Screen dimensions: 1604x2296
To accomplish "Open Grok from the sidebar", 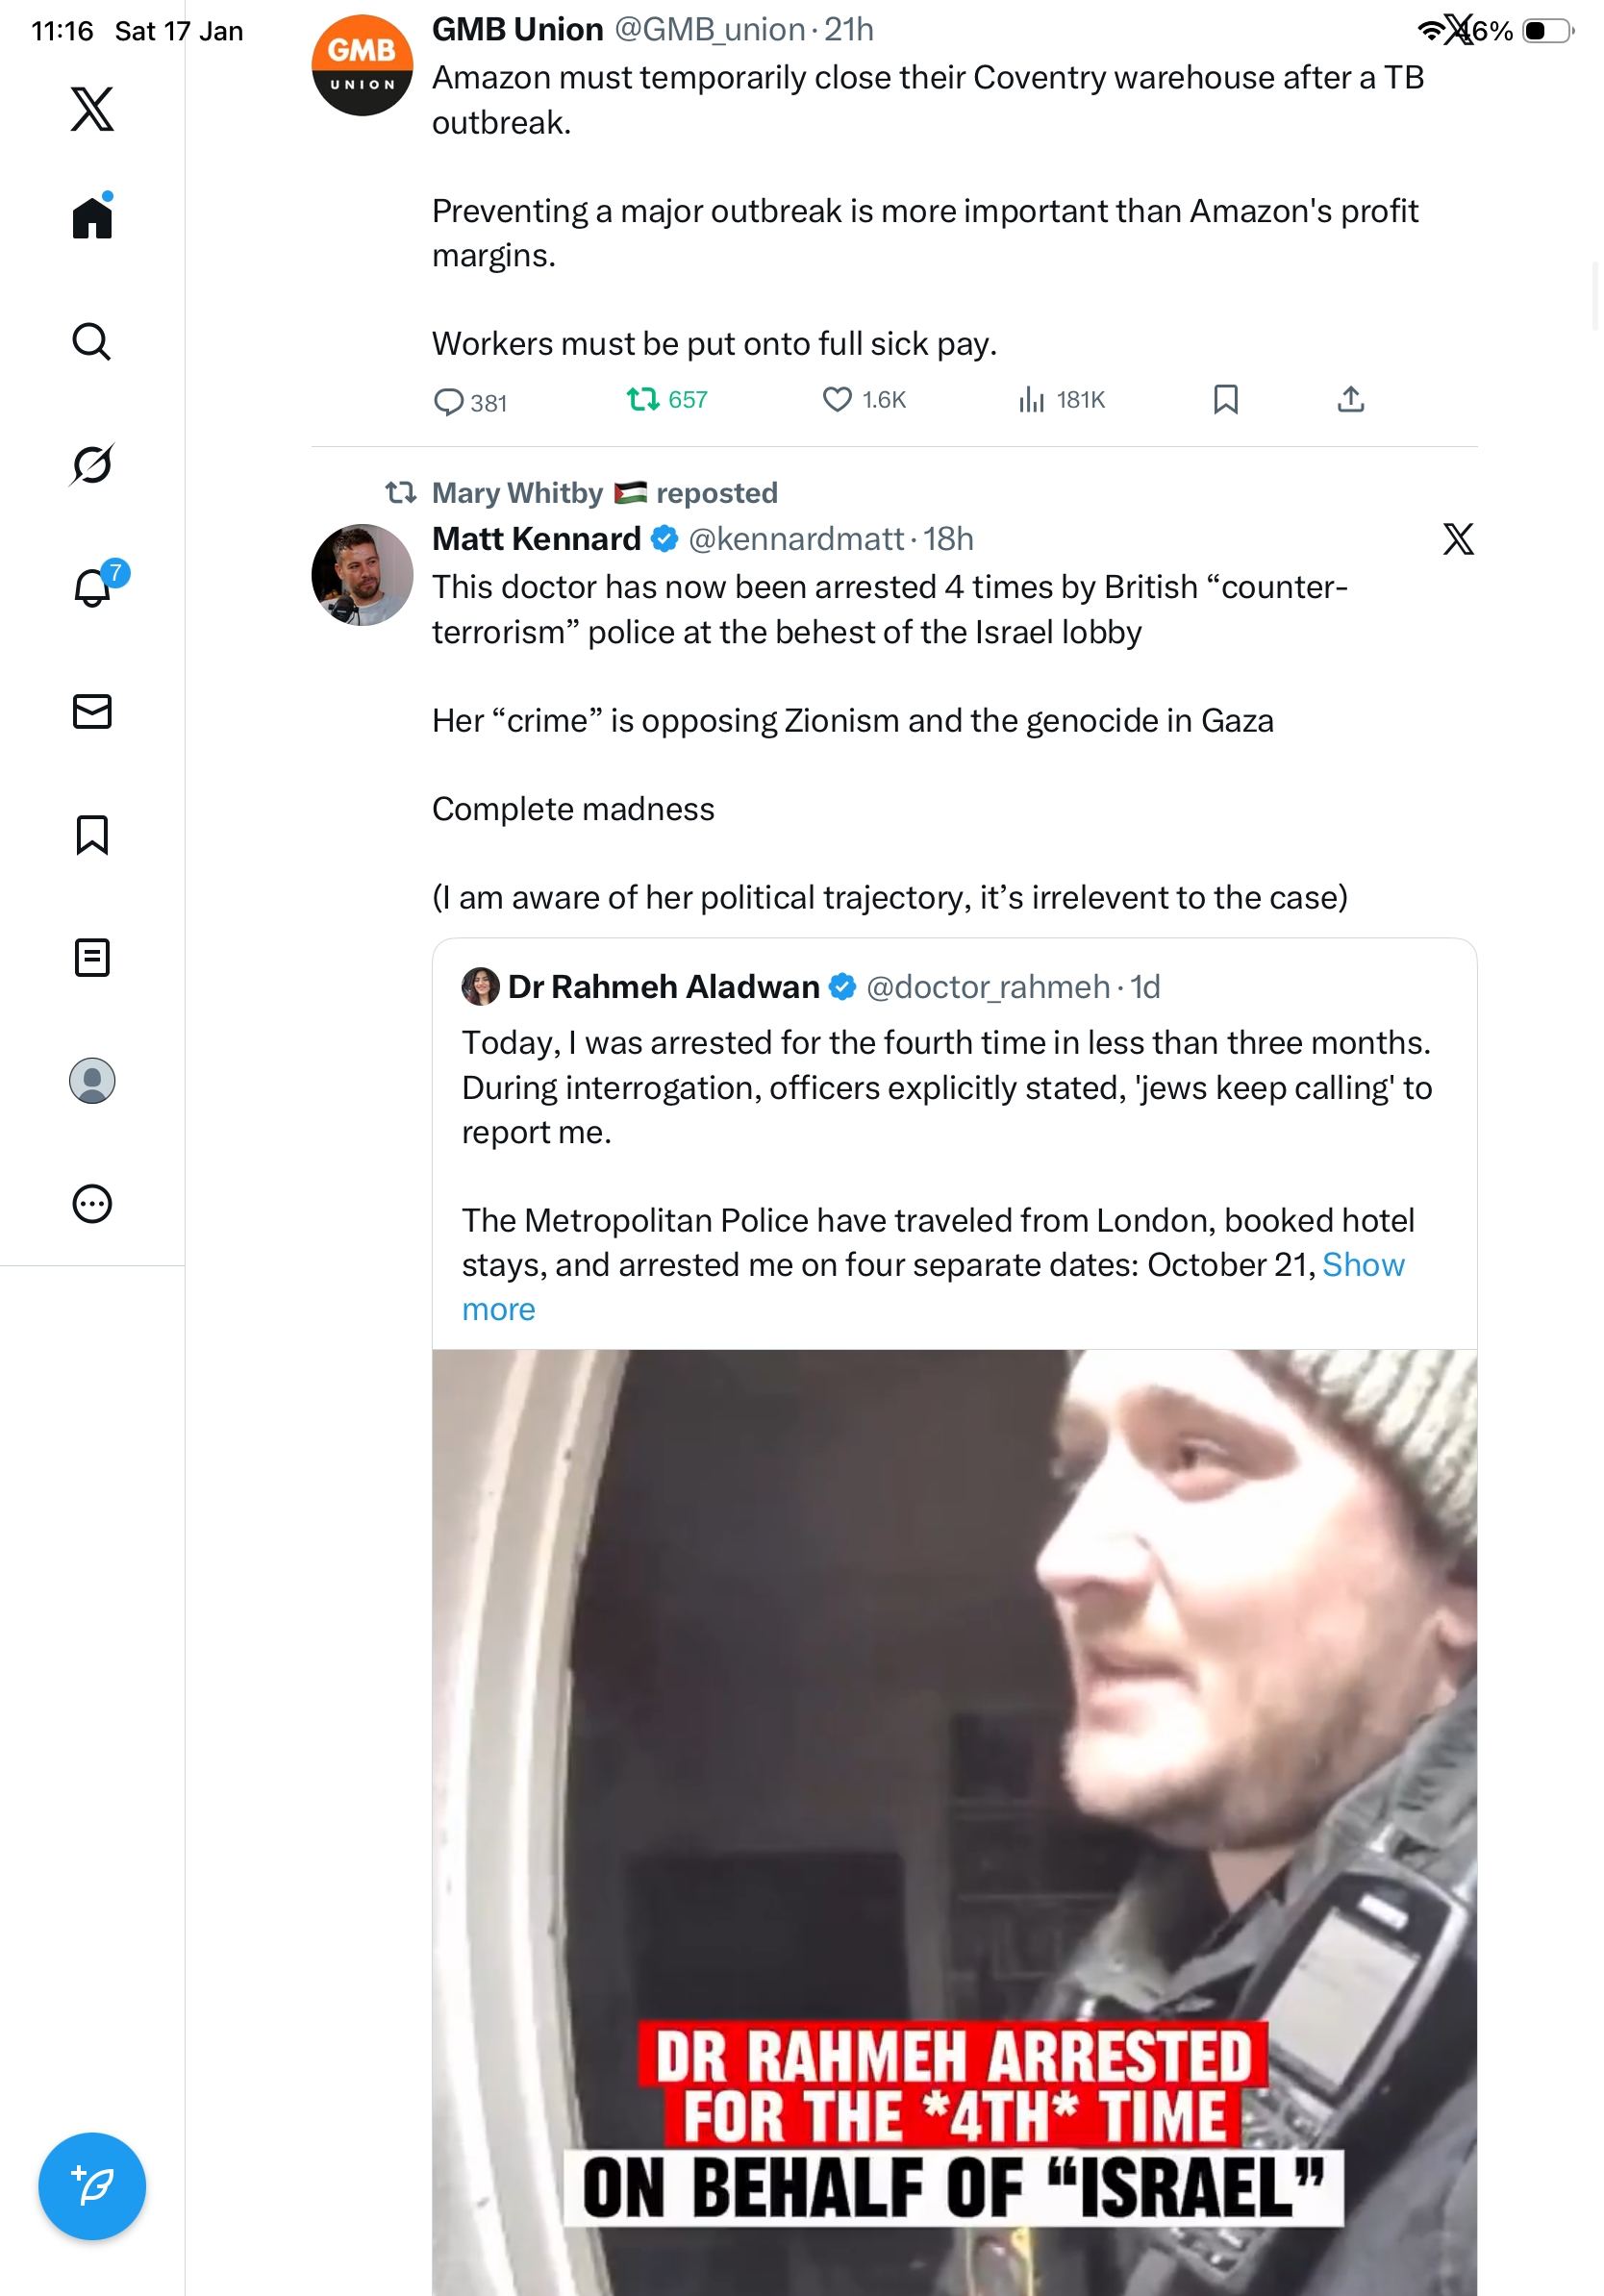I will [92, 464].
